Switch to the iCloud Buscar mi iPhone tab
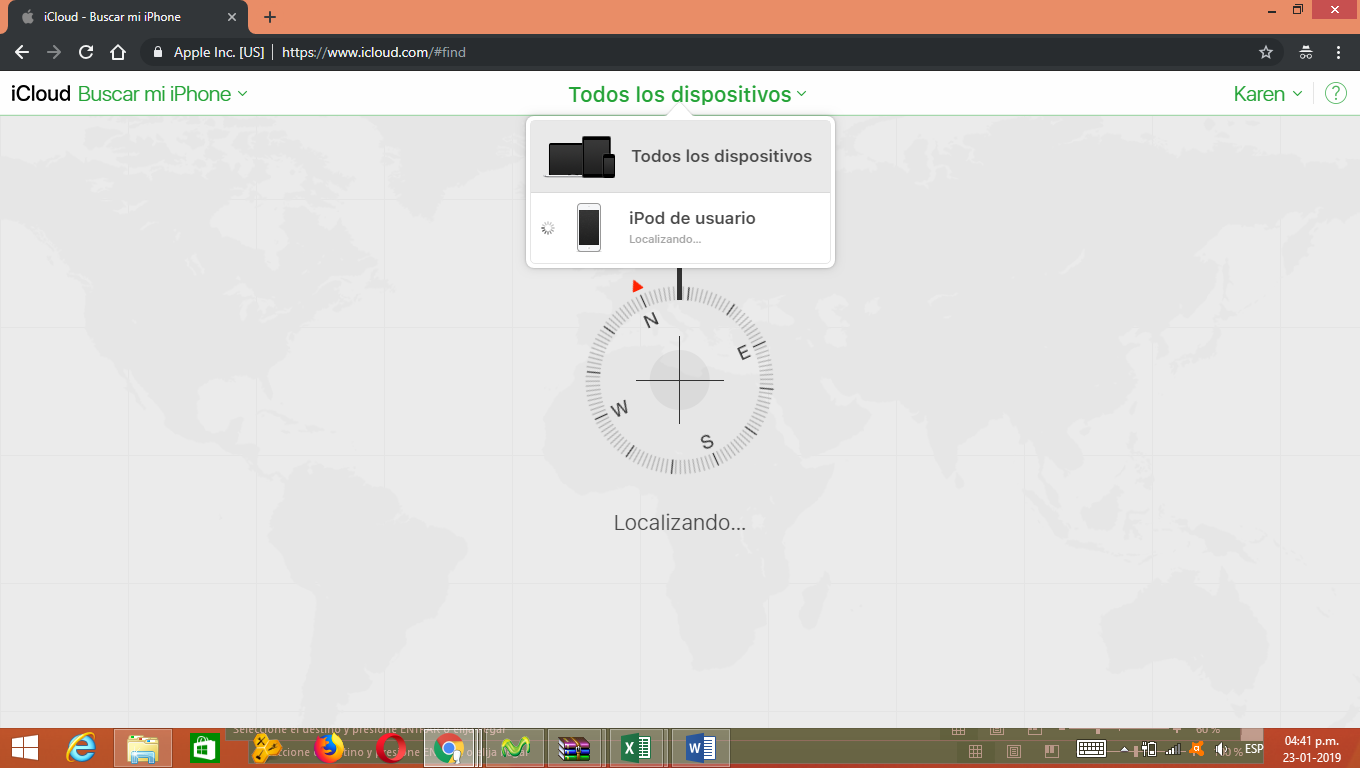The image size is (1360, 768). tap(126, 17)
